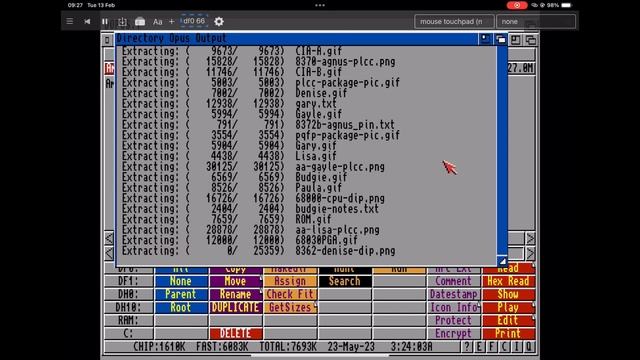Viewport: 640px width, 360px height.
Task: Tap the iPad multitasking three dots
Action: 320,5
